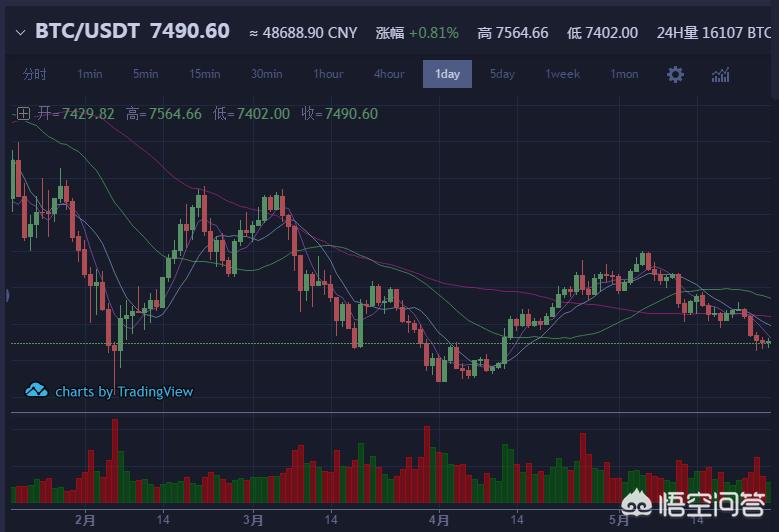Screen dimensions: 779x532
Task: Select the 1week interval
Action: tap(562, 75)
